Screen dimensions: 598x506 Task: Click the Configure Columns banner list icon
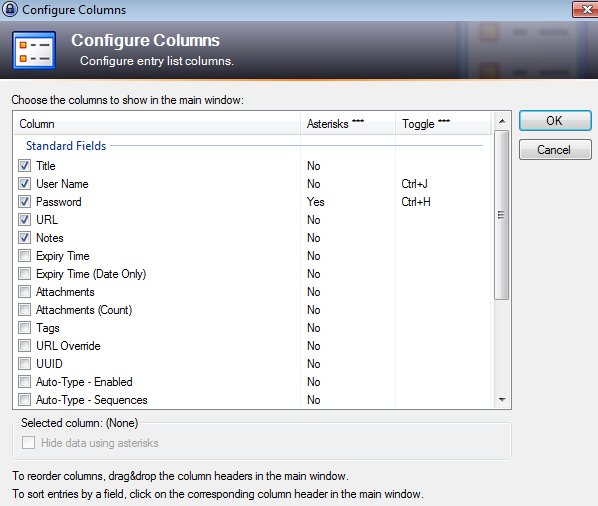(x=34, y=50)
